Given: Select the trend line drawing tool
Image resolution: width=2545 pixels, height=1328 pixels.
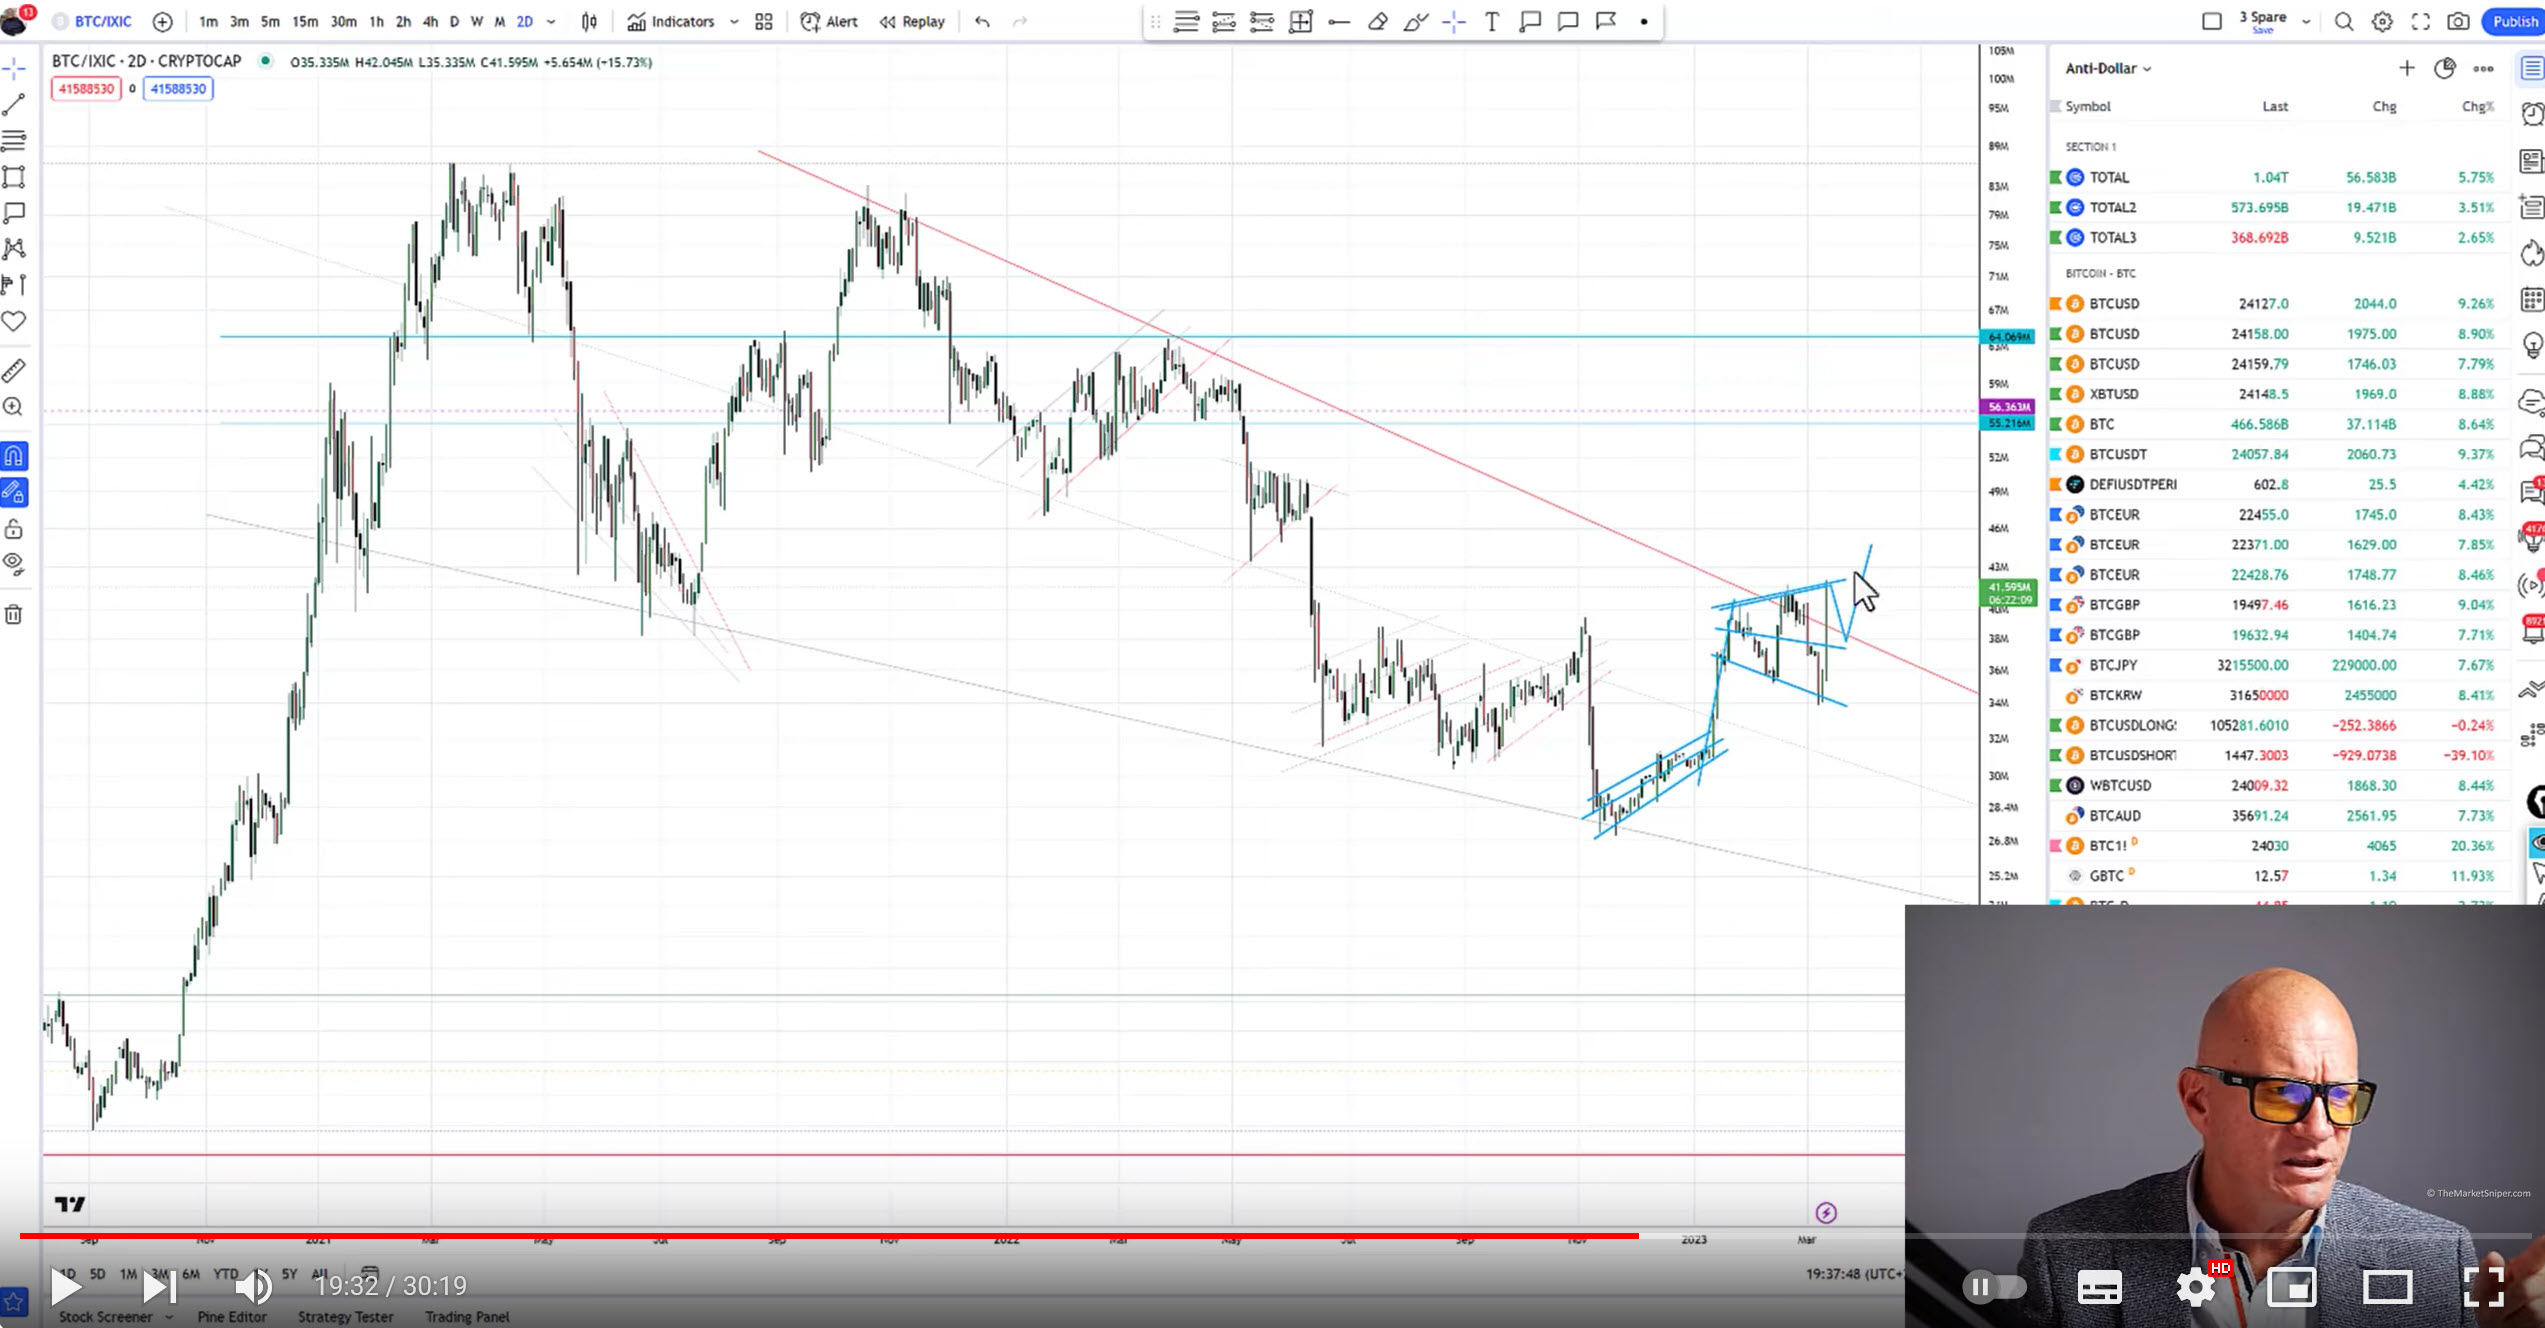Looking at the screenshot, I should tap(14, 104).
